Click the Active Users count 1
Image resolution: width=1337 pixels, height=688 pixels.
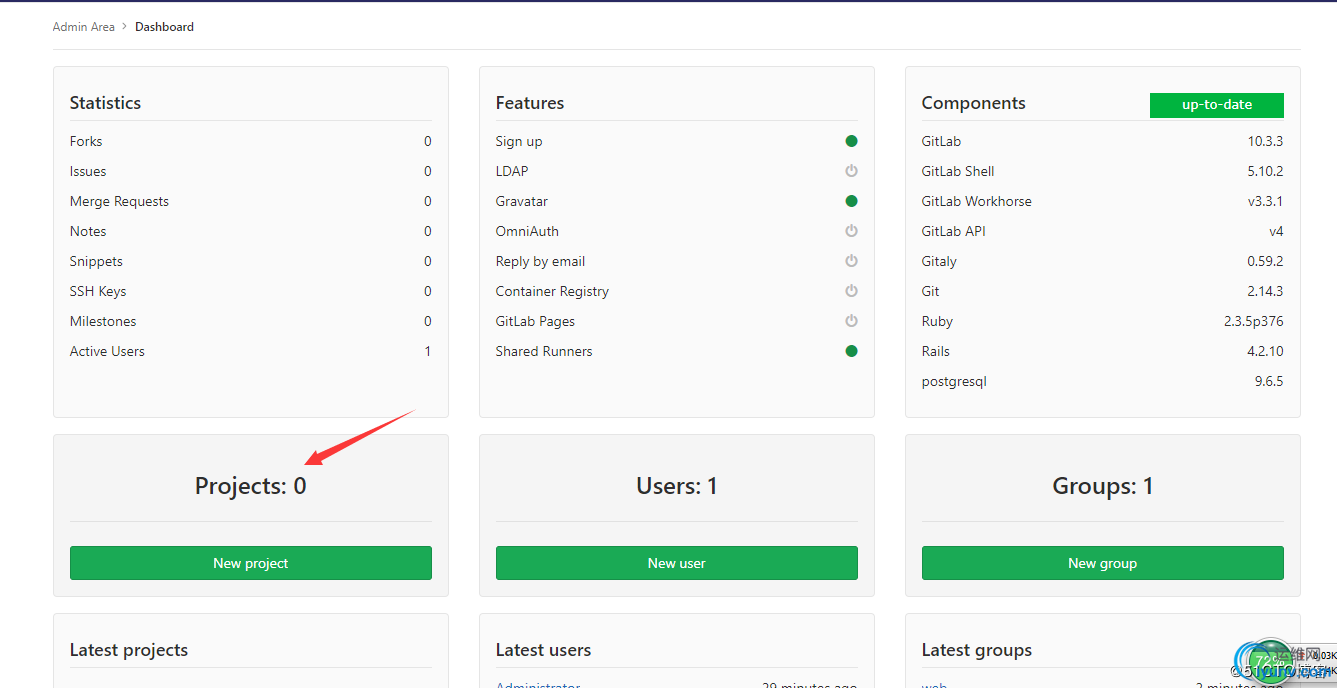(x=428, y=351)
